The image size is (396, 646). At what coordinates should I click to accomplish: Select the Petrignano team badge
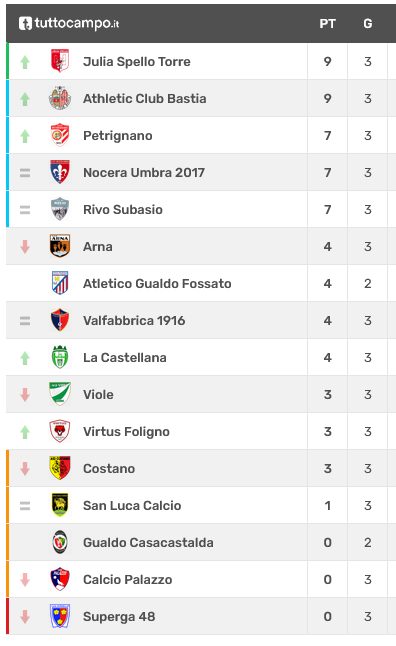[60, 135]
